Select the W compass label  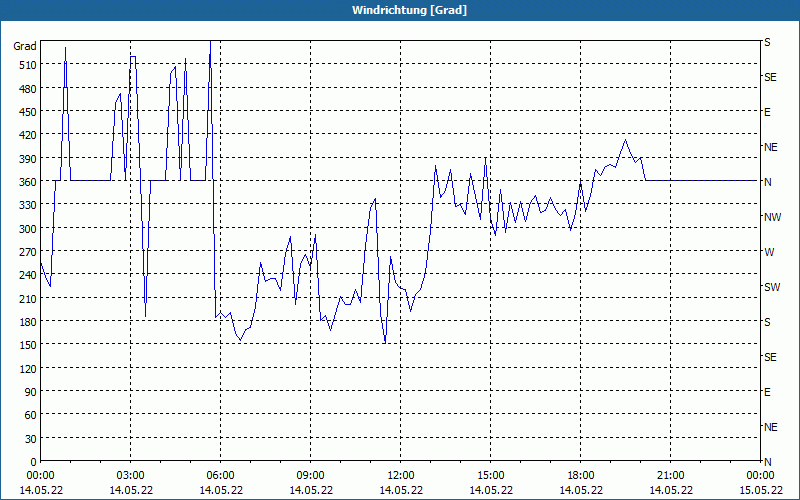click(769, 252)
